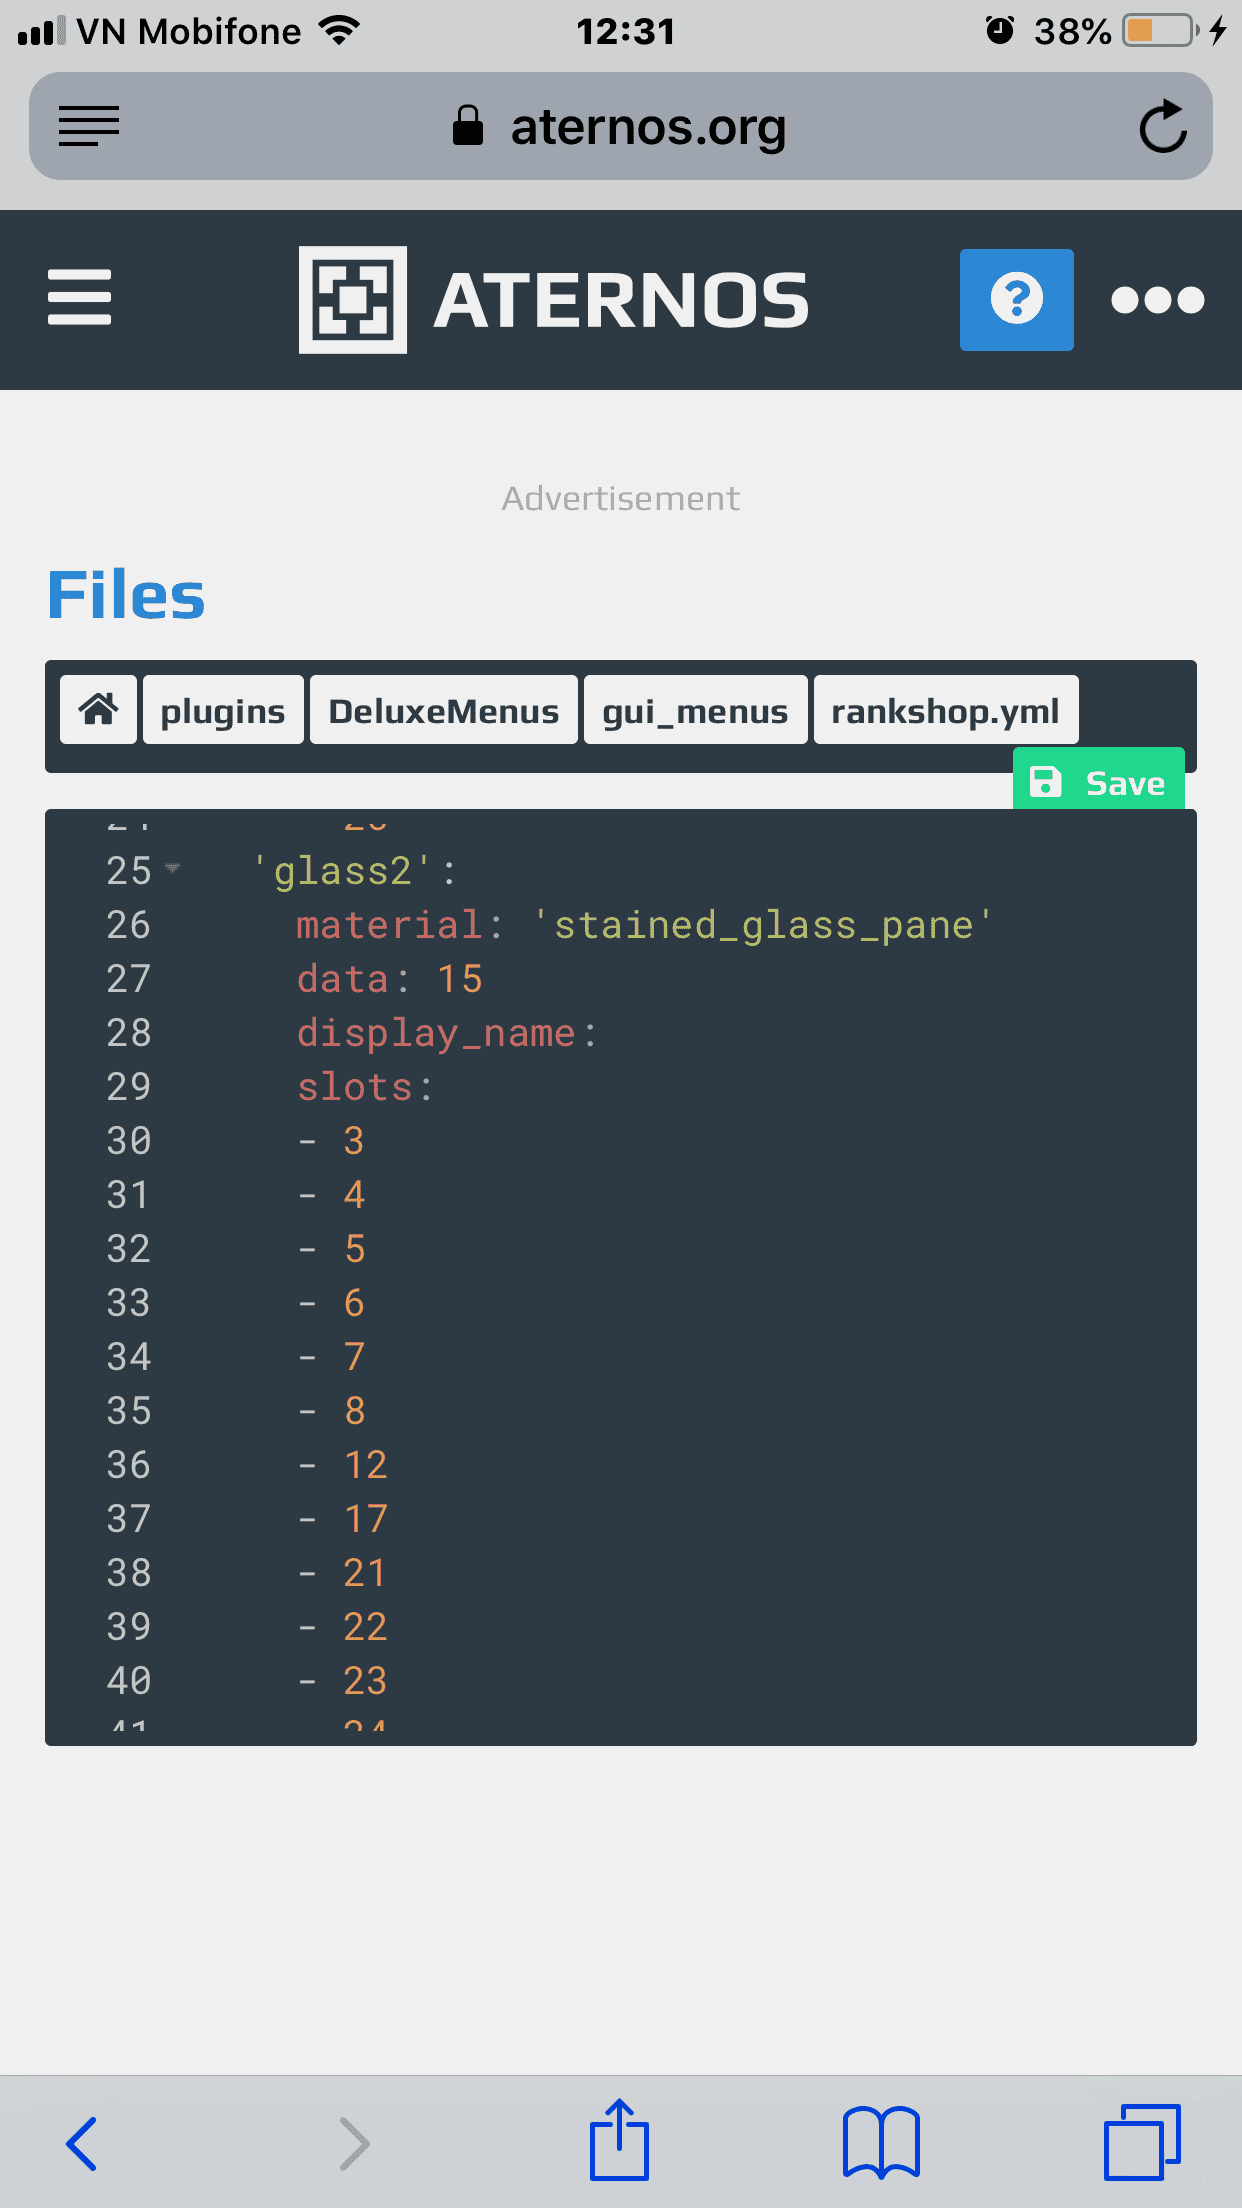Open the gui_menus folder breadcrumb
The height and width of the screenshot is (2208, 1242).
695,710
